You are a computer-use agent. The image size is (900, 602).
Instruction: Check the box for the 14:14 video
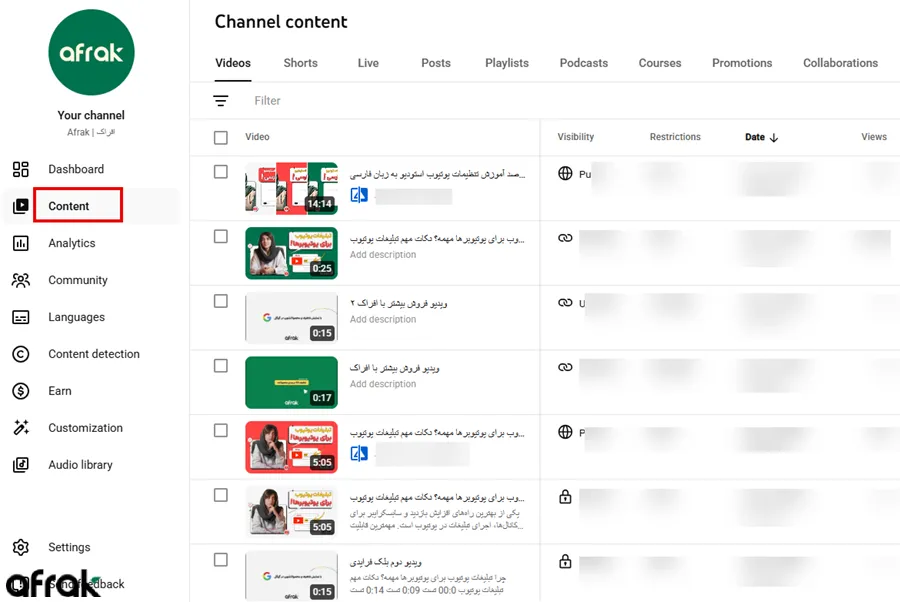coord(221,172)
